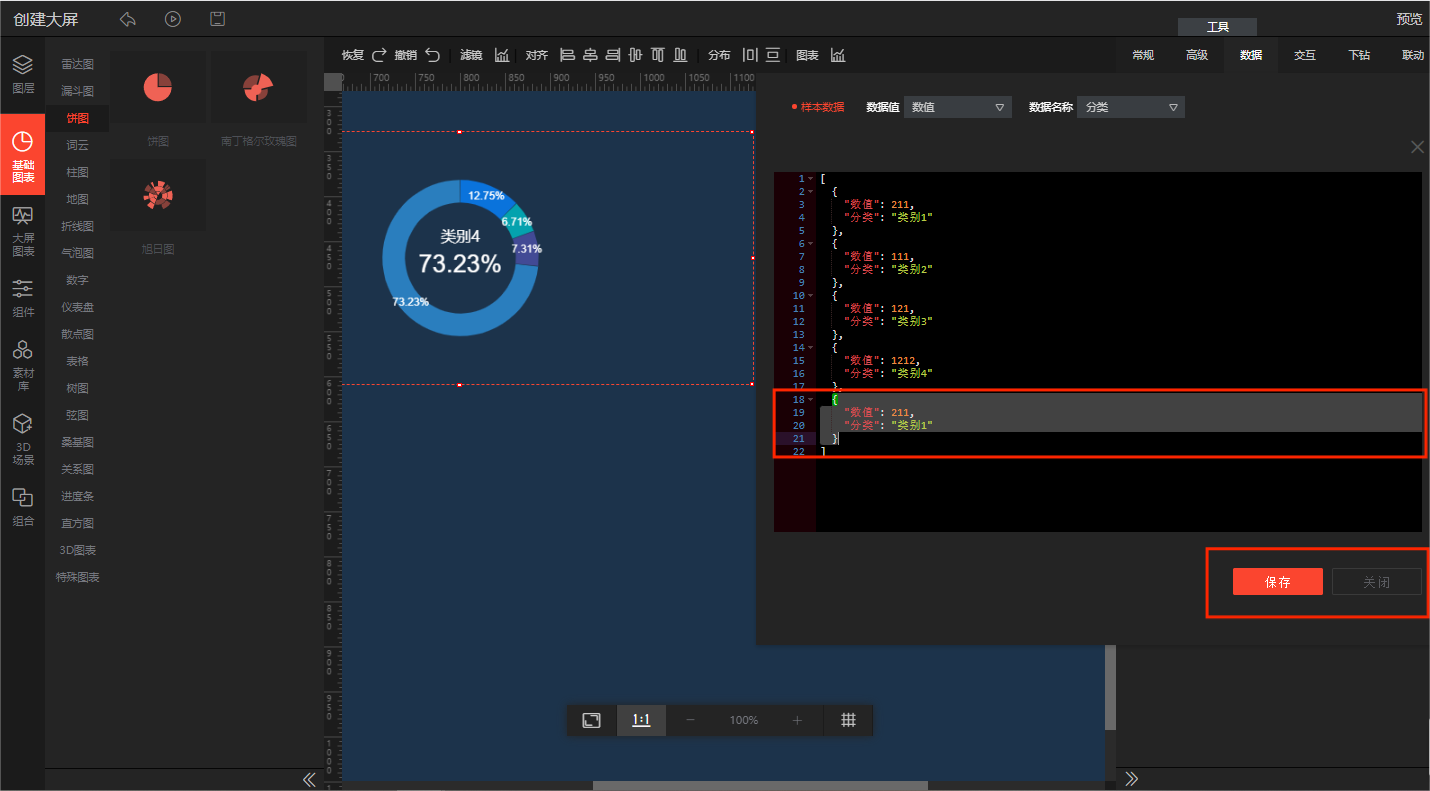Screen dimensions: 1430x791
Task: Click the distribute horizontally icon
Action: tap(750, 55)
